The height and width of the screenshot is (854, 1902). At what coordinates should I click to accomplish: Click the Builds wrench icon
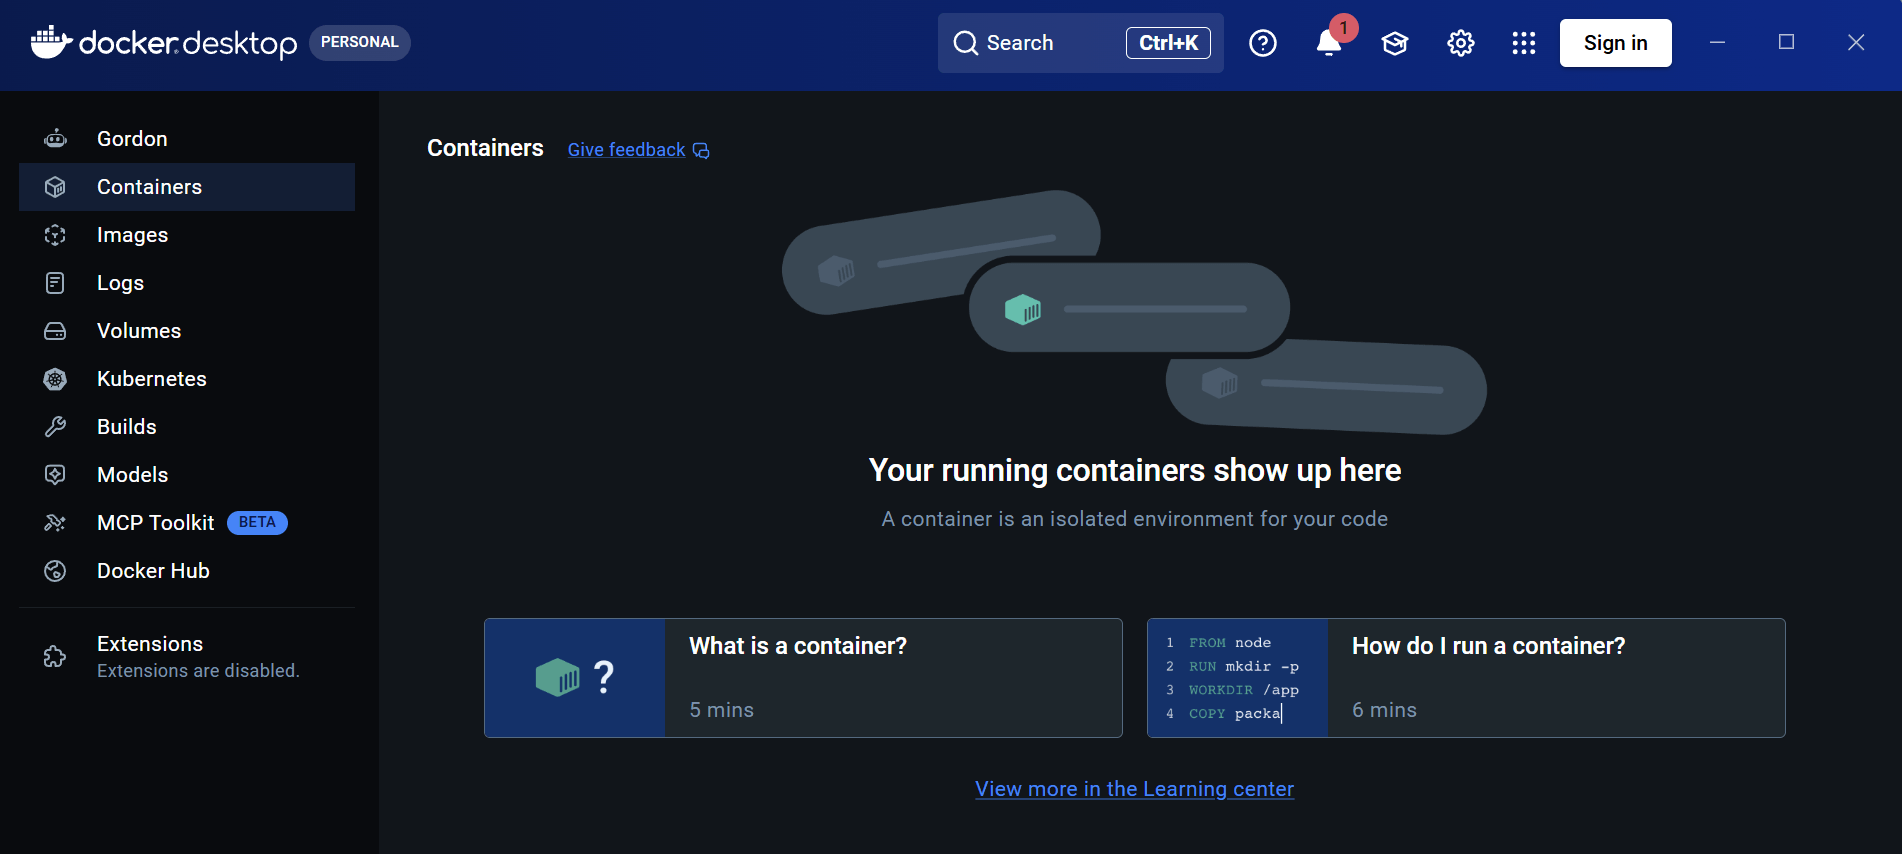coord(55,427)
